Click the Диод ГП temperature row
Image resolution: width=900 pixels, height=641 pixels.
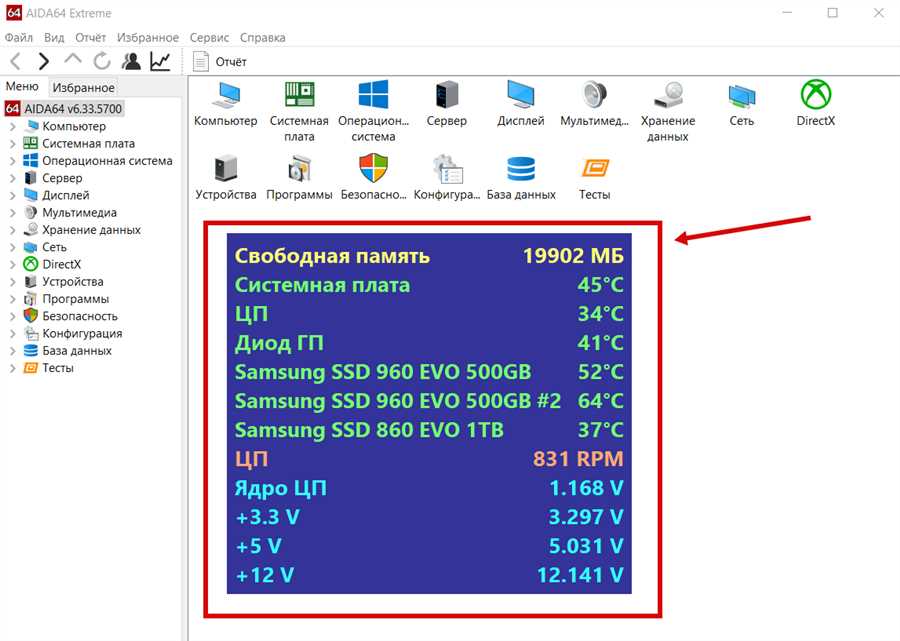pos(429,343)
